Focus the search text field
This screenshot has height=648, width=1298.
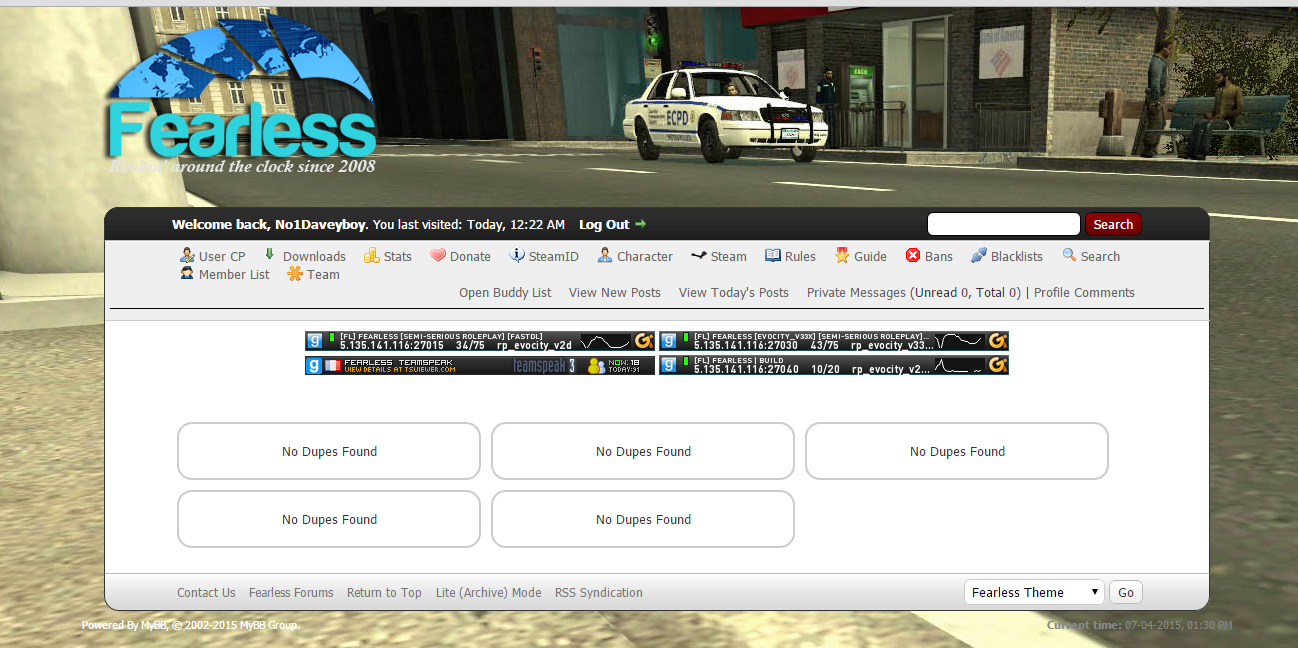pos(1004,224)
